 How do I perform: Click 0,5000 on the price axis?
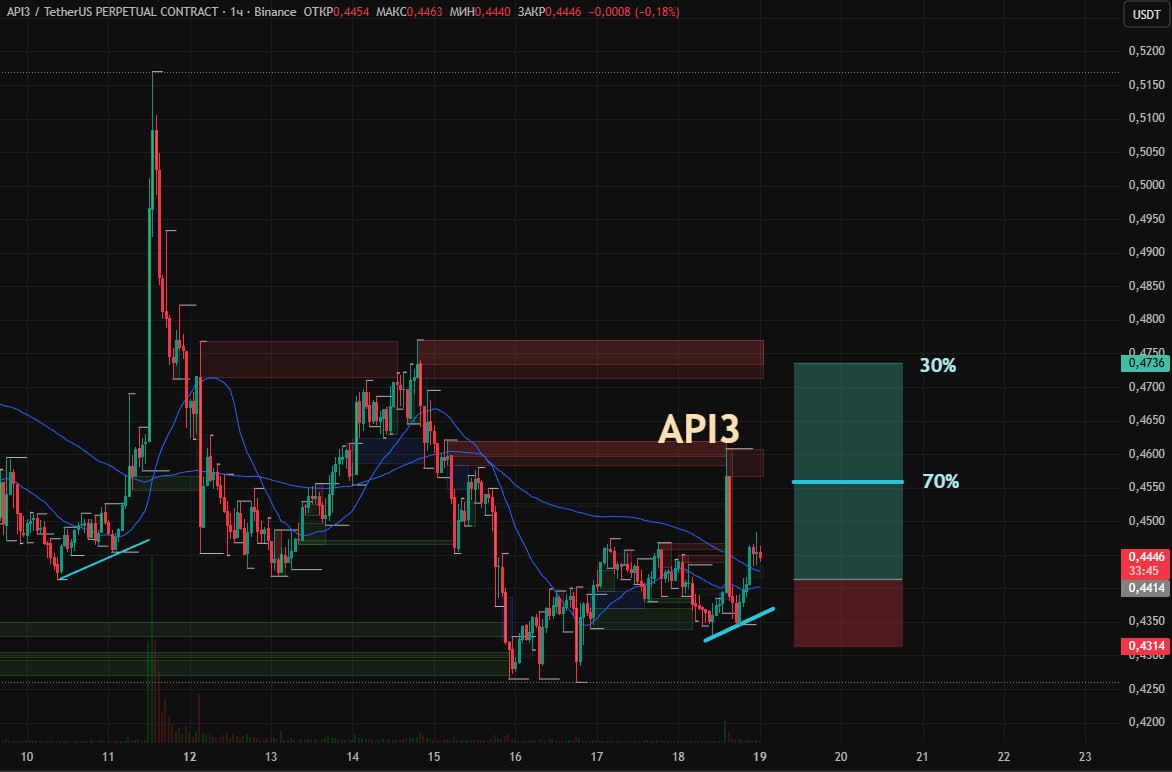point(1143,185)
